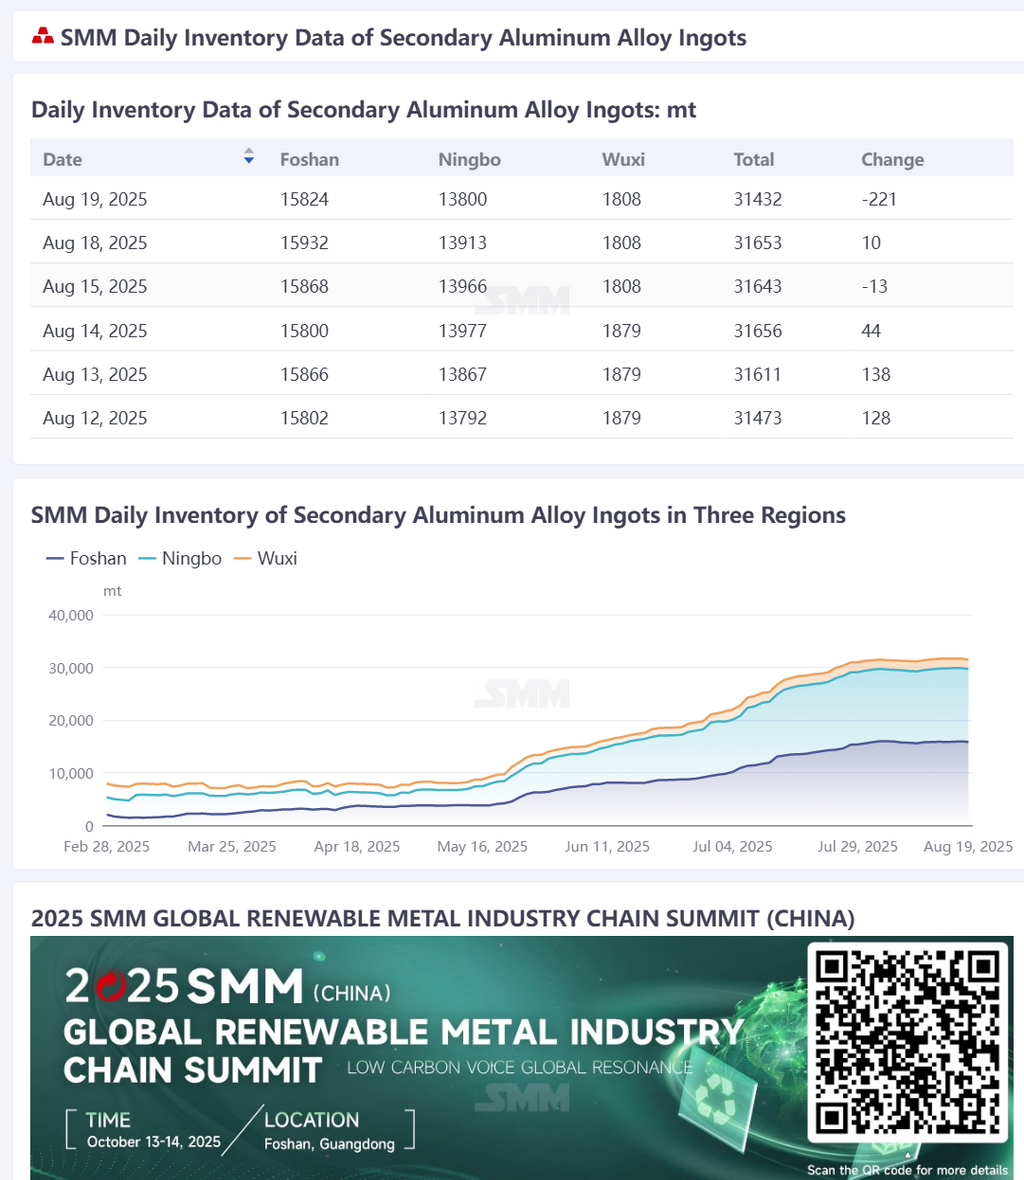Click Change value -13
Image resolution: width=1024 pixels, height=1180 pixels.
coord(874,287)
